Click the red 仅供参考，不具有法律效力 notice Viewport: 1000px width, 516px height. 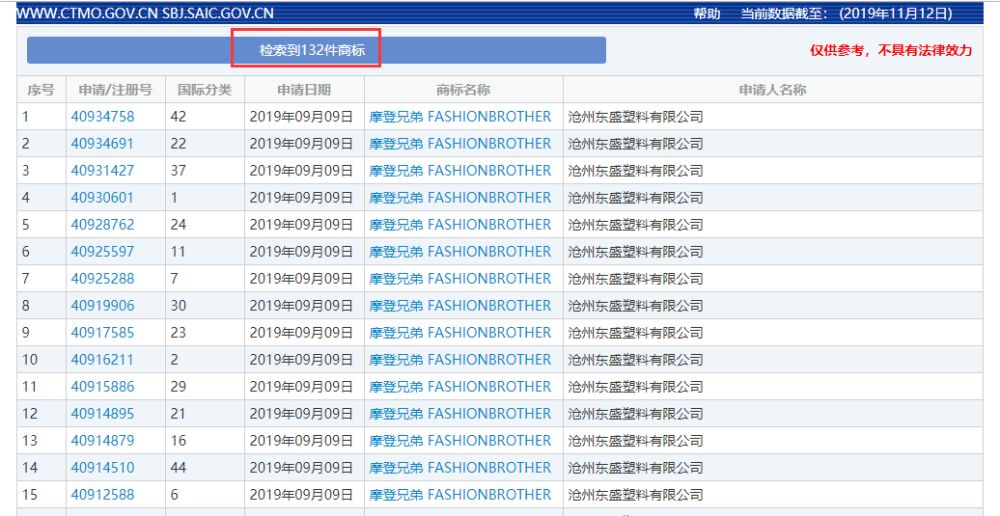(x=891, y=50)
